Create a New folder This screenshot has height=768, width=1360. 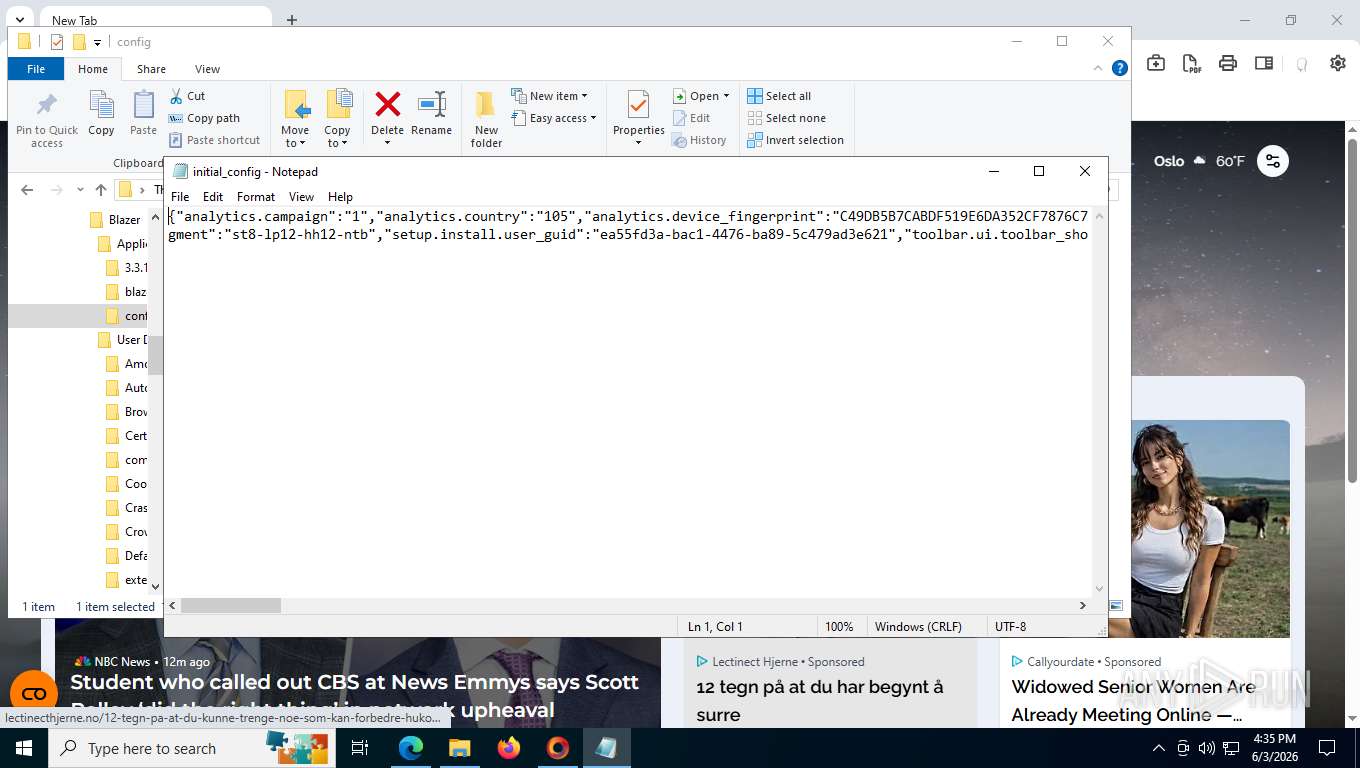click(x=486, y=119)
